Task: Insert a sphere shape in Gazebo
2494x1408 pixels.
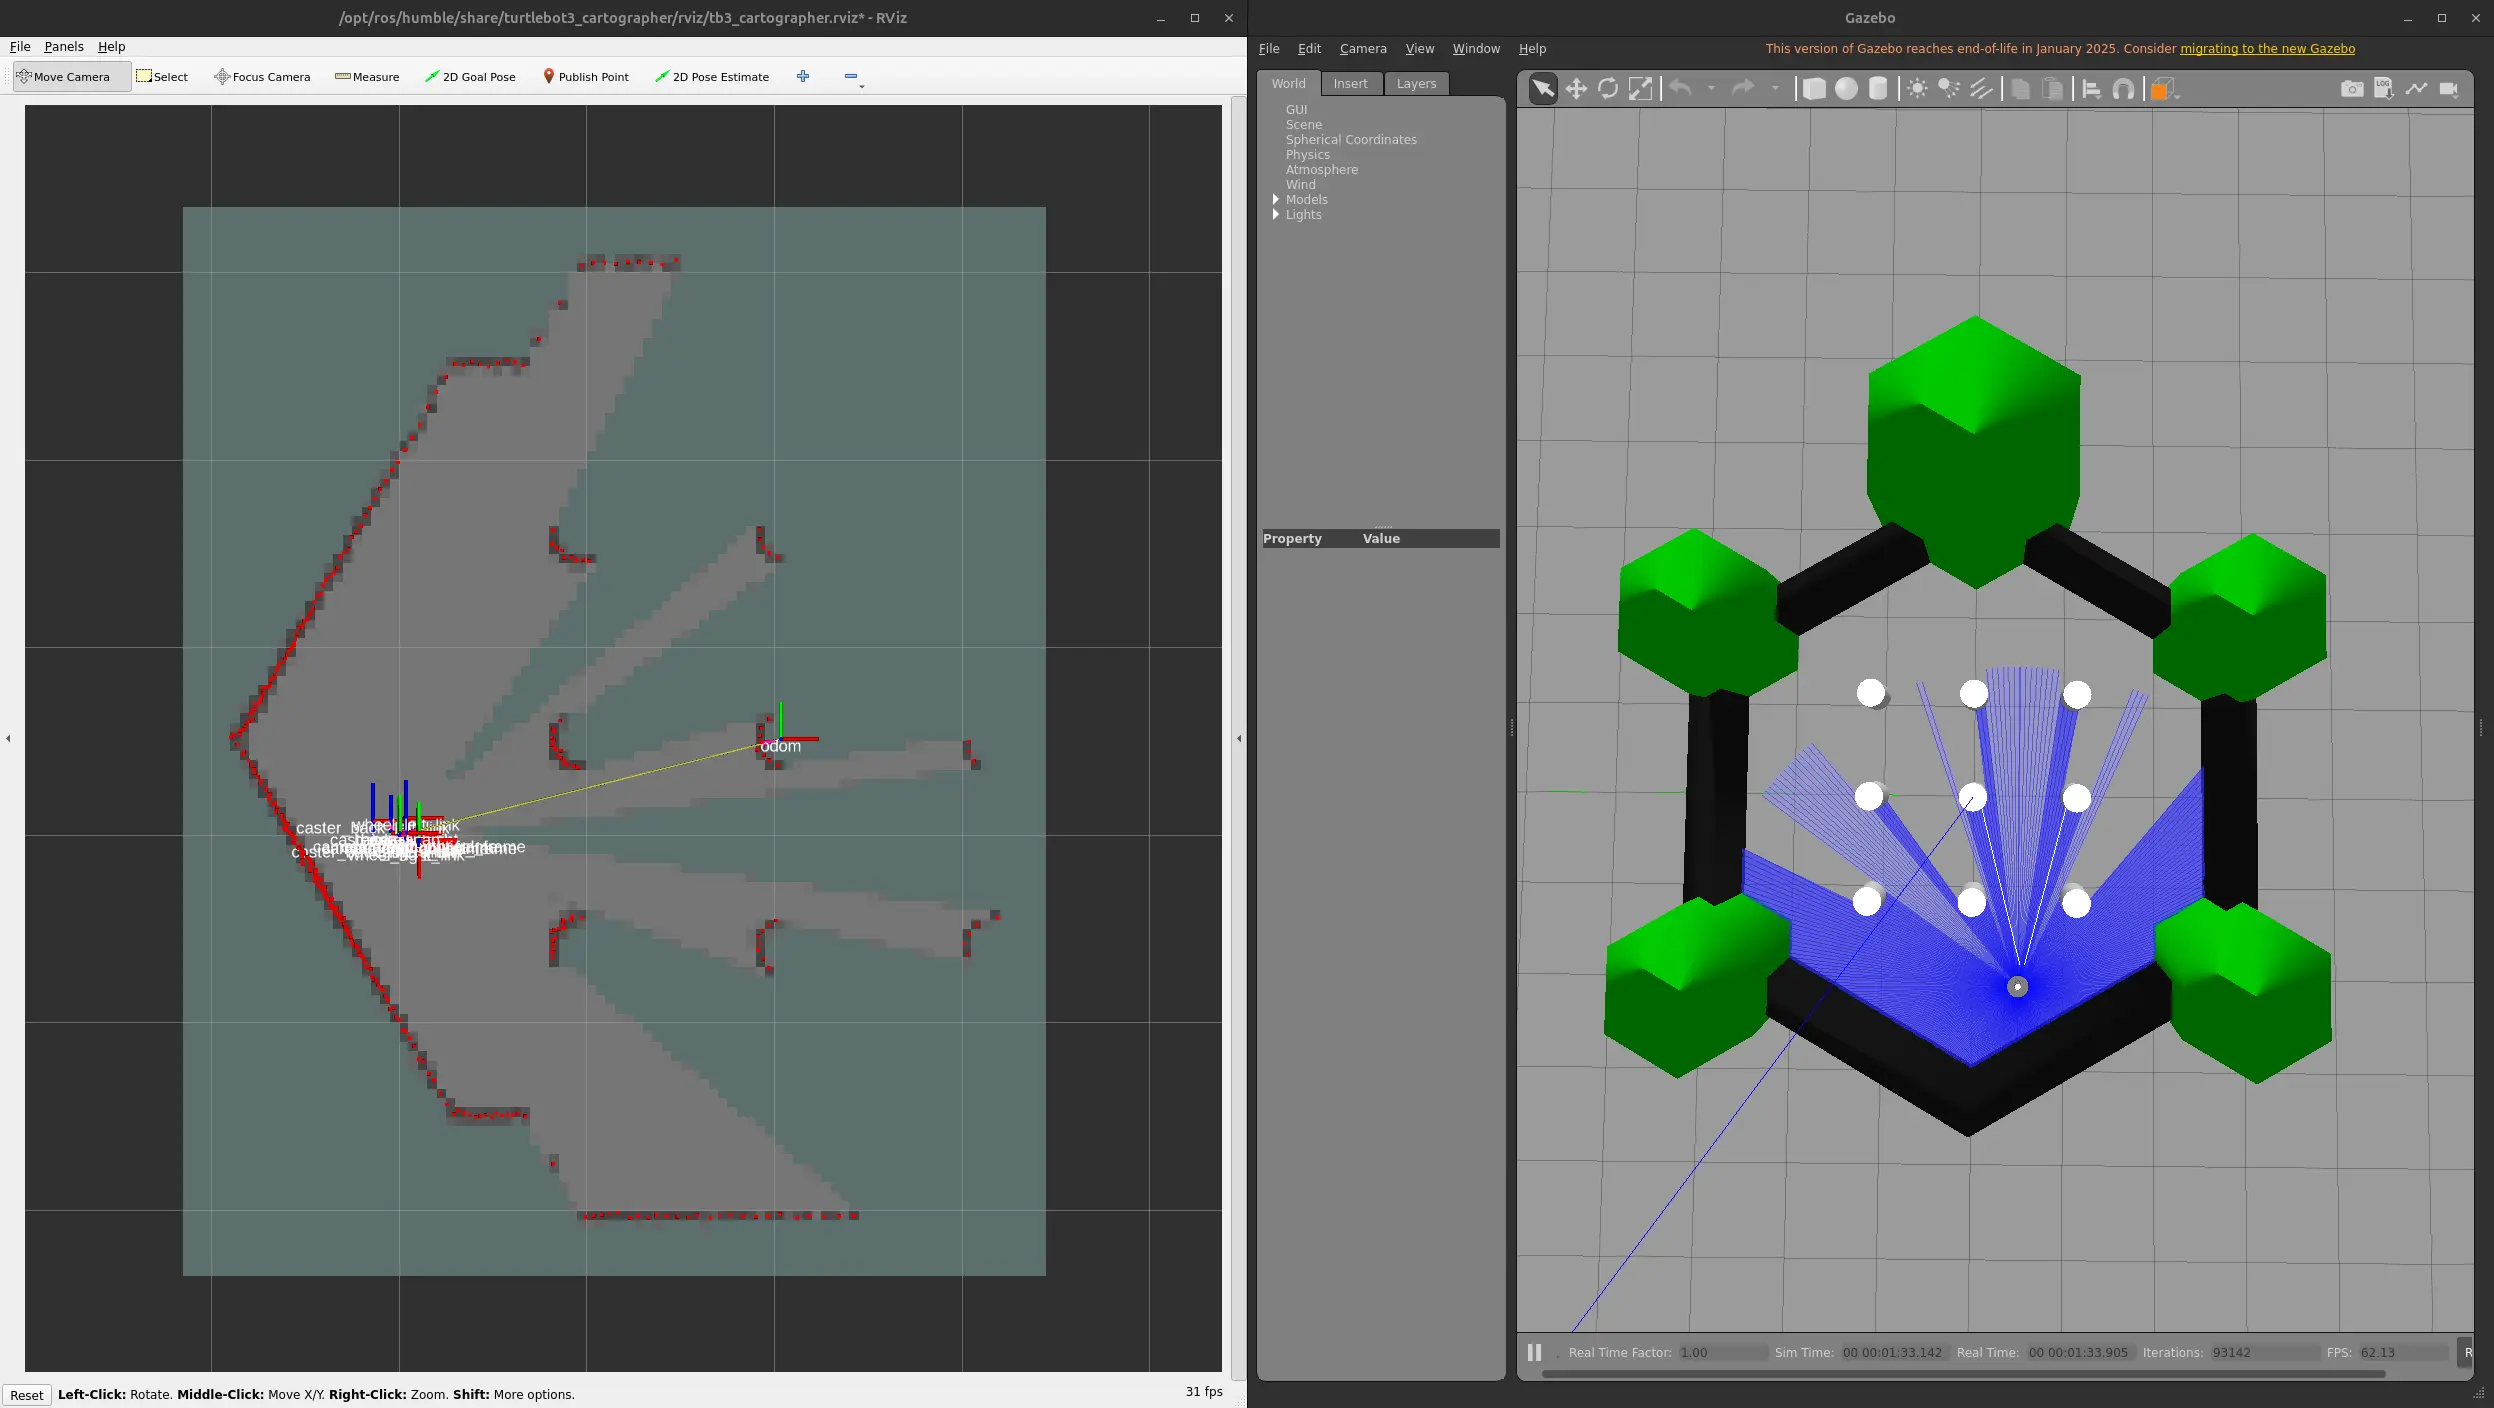Action: 1846,89
